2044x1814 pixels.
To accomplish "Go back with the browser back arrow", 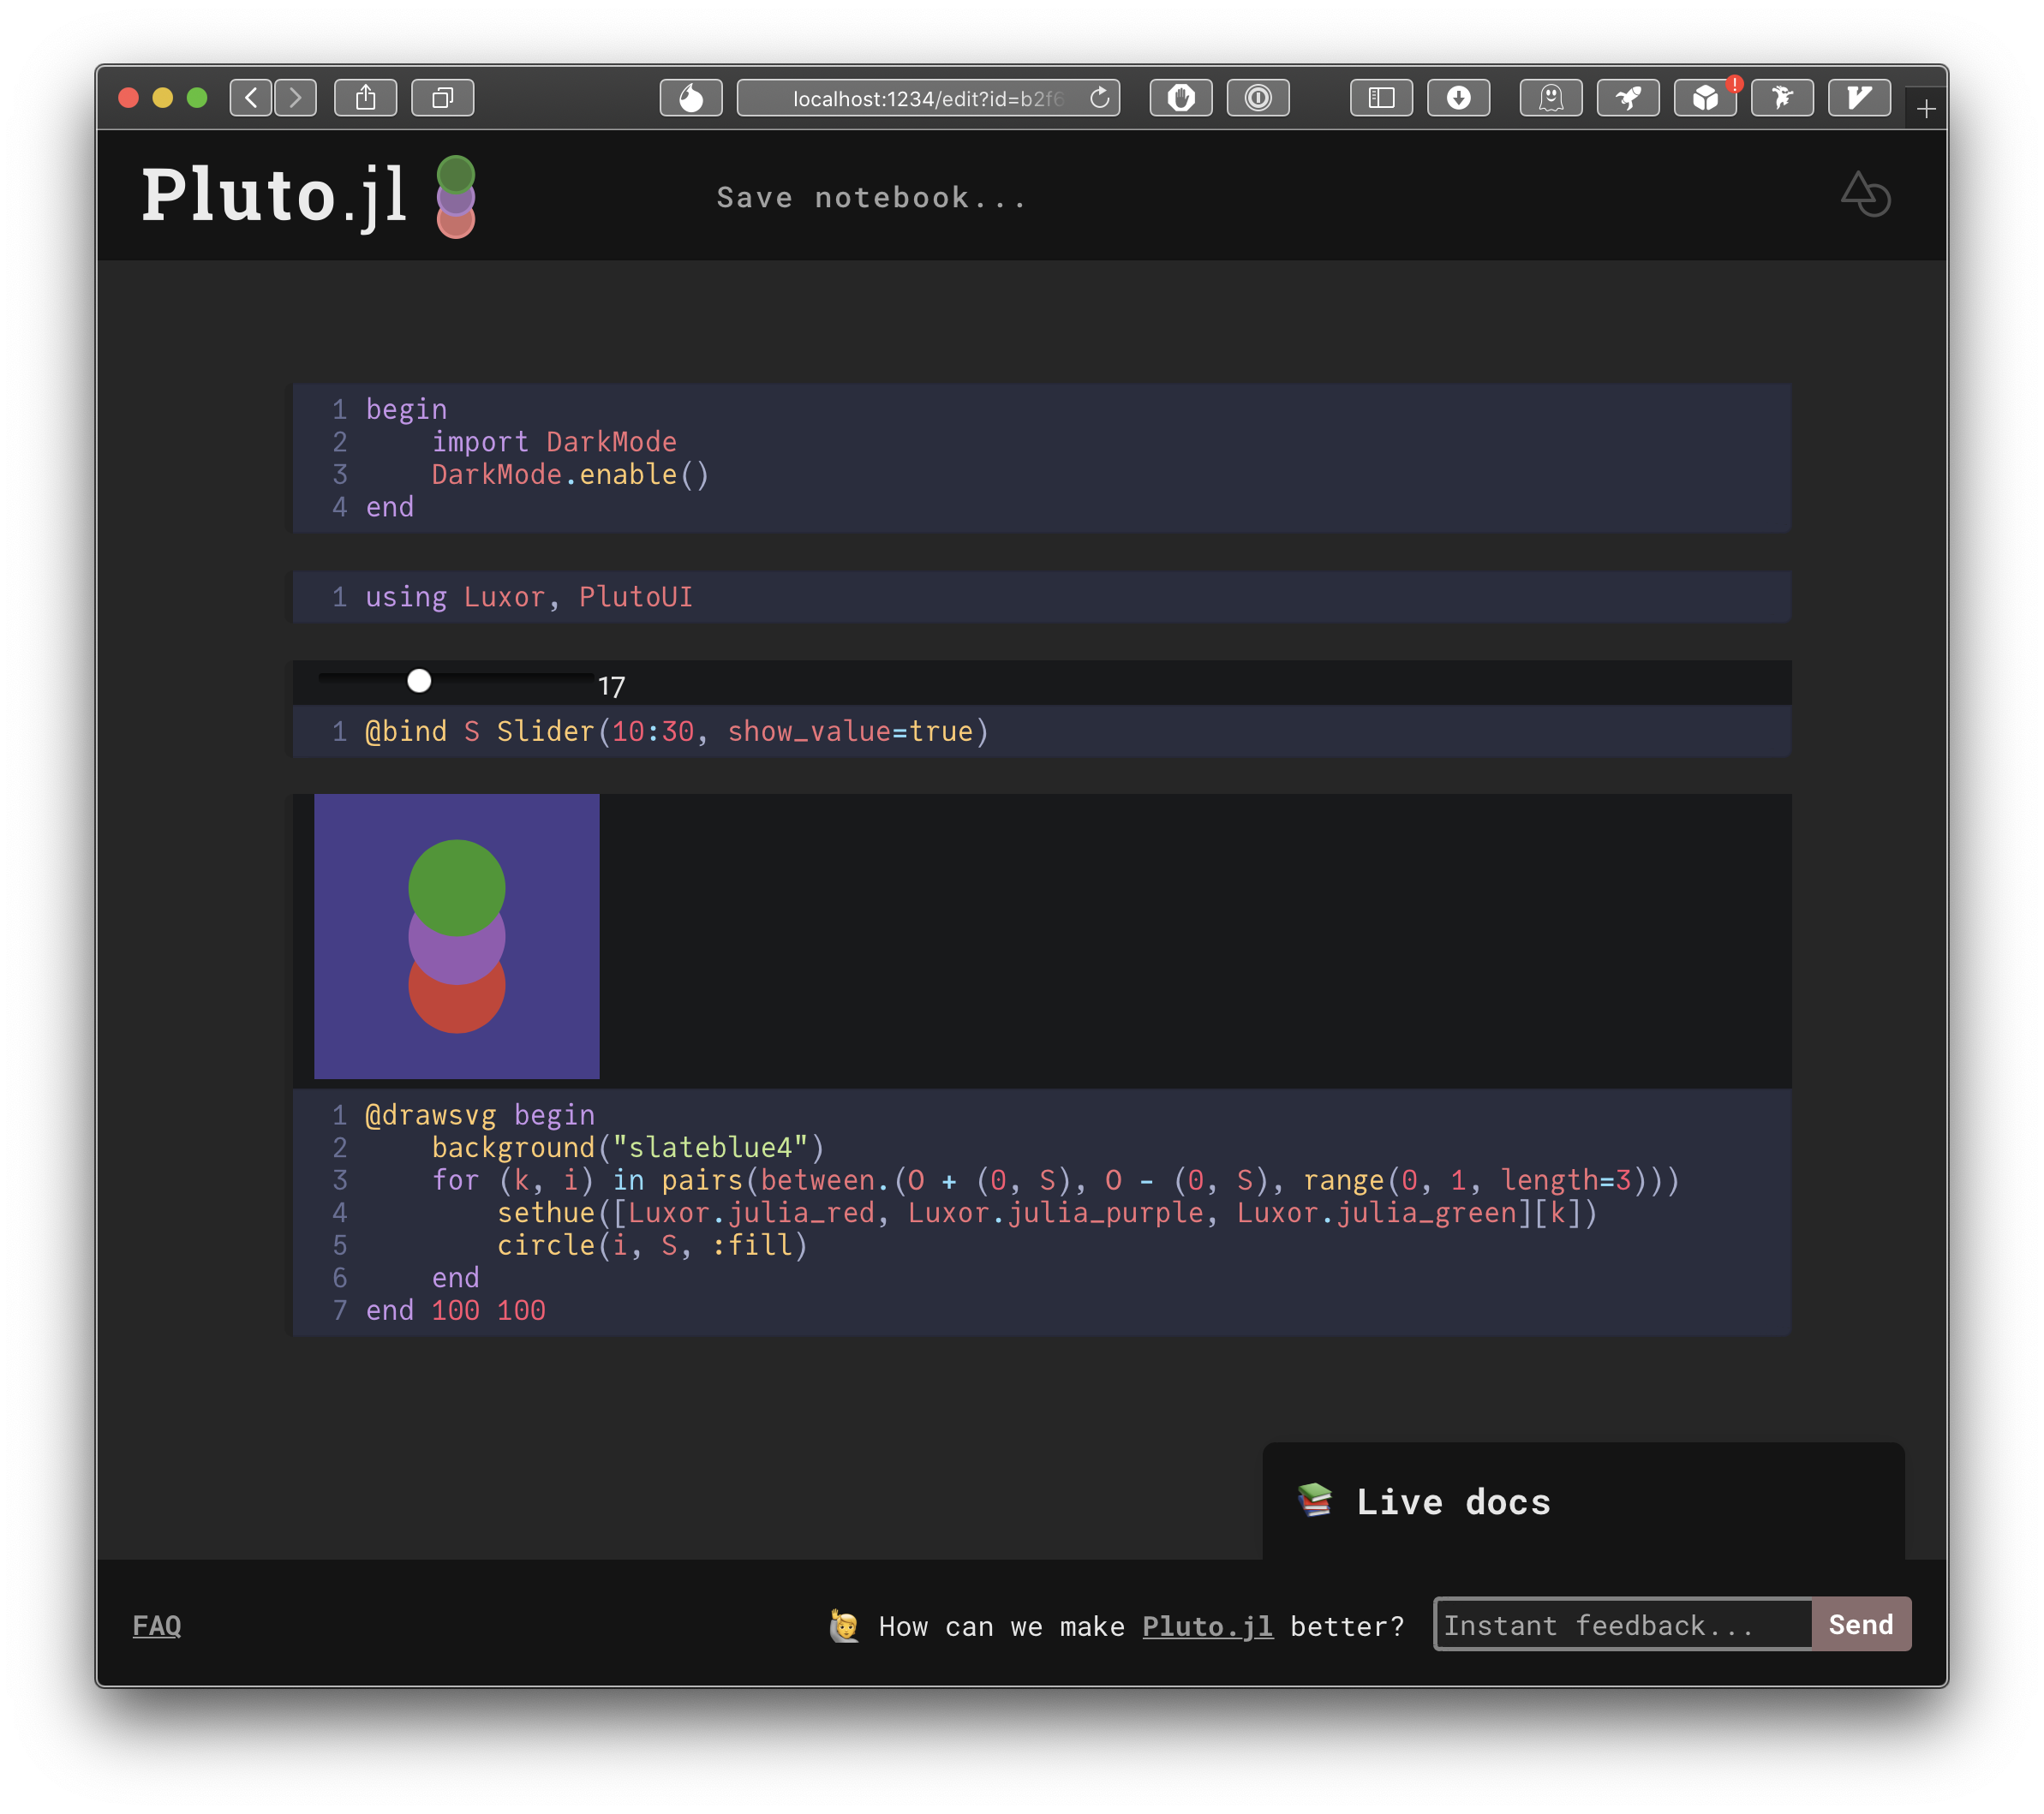I will (x=251, y=98).
